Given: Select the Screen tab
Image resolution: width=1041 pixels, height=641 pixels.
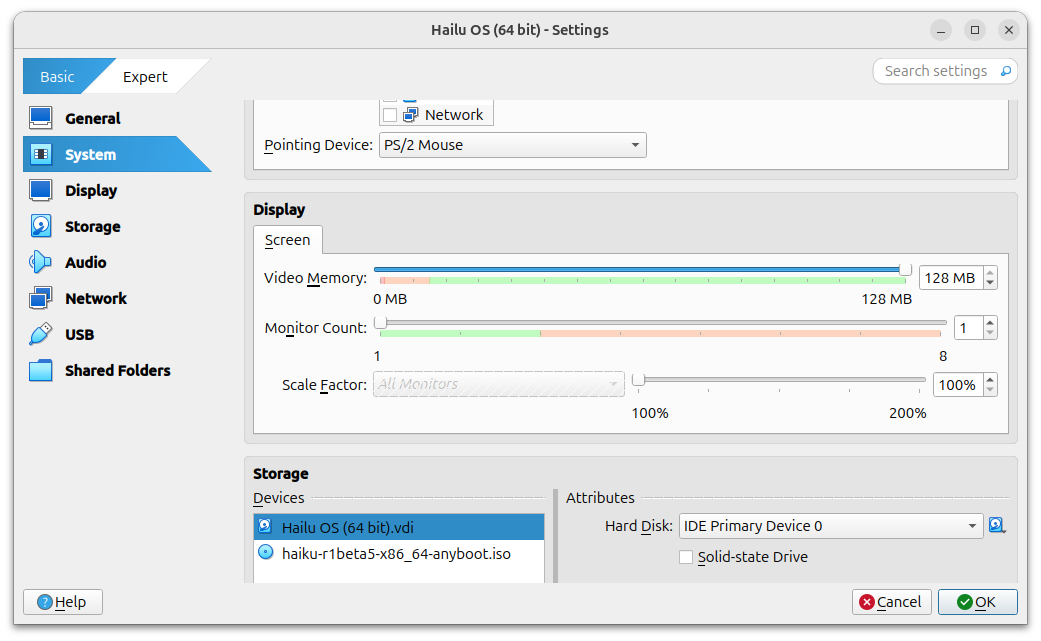Looking at the screenshot, I should point(287,240).
